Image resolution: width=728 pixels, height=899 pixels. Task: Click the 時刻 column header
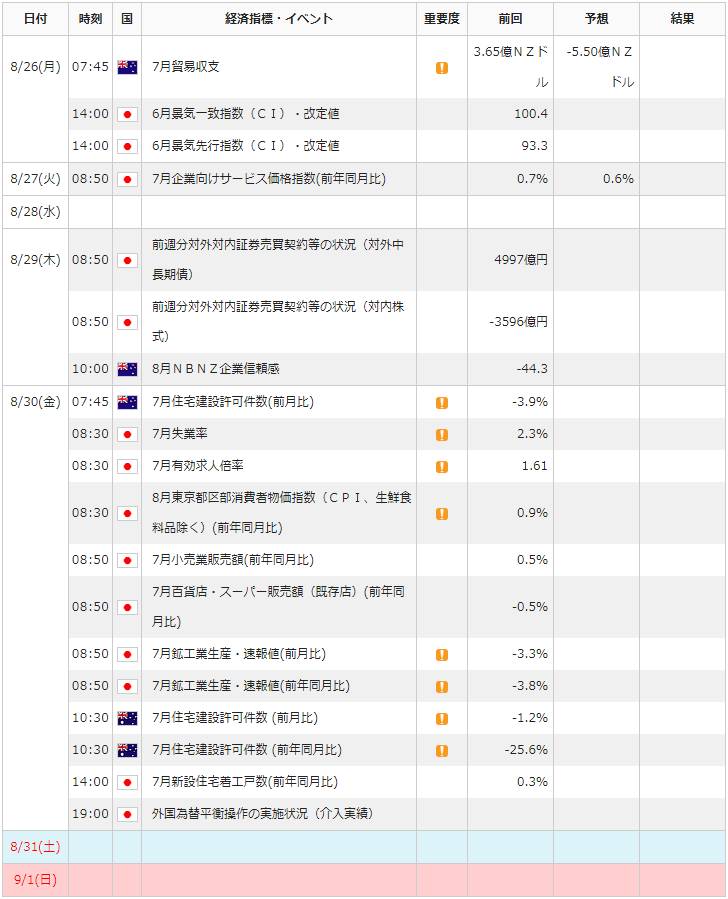tap(91, 19)
